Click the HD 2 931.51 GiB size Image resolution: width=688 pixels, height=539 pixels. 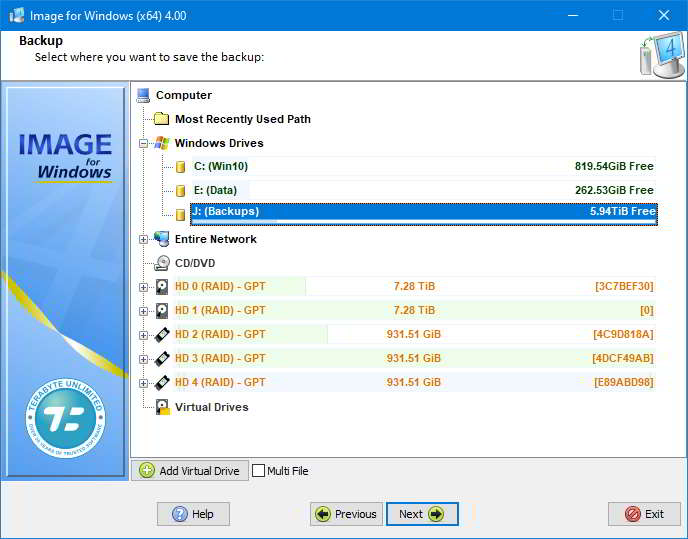(413, 334)
